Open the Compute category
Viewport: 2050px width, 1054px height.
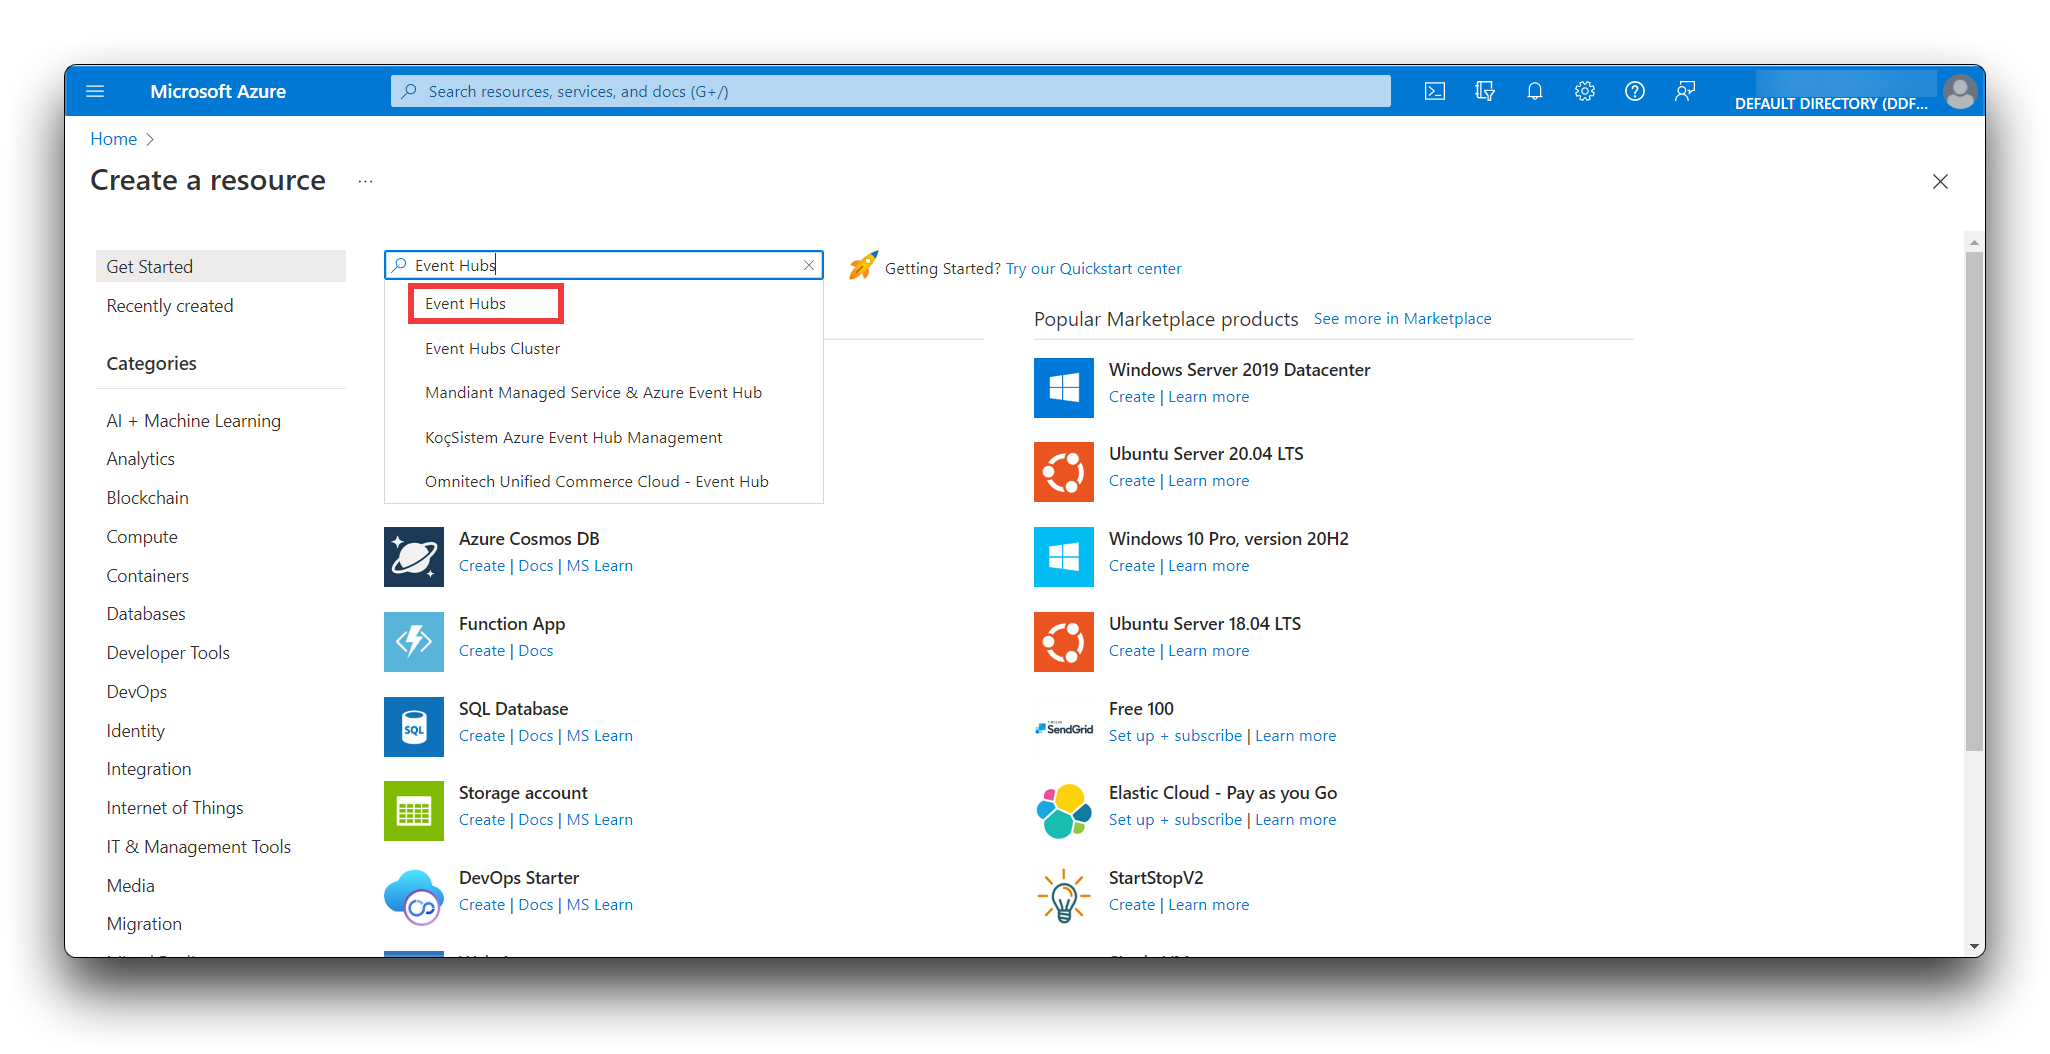[142, 537]
